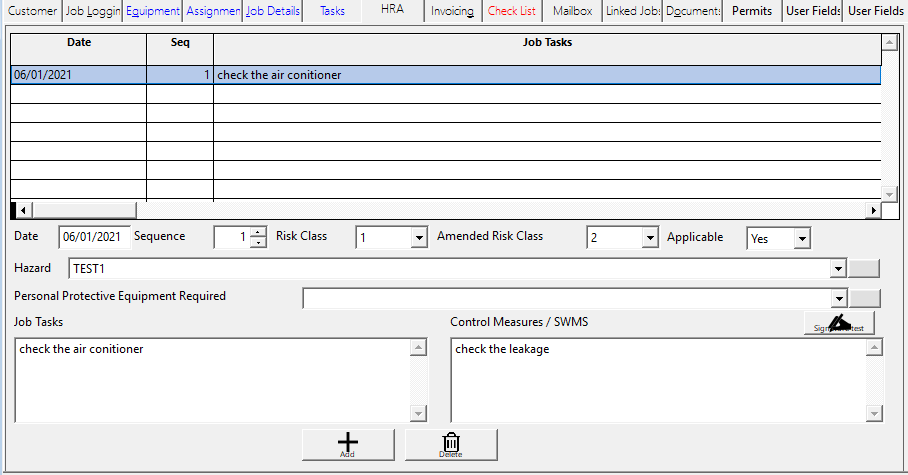Click the Date input field
908x475 pixels.
[x=93, y=238]
